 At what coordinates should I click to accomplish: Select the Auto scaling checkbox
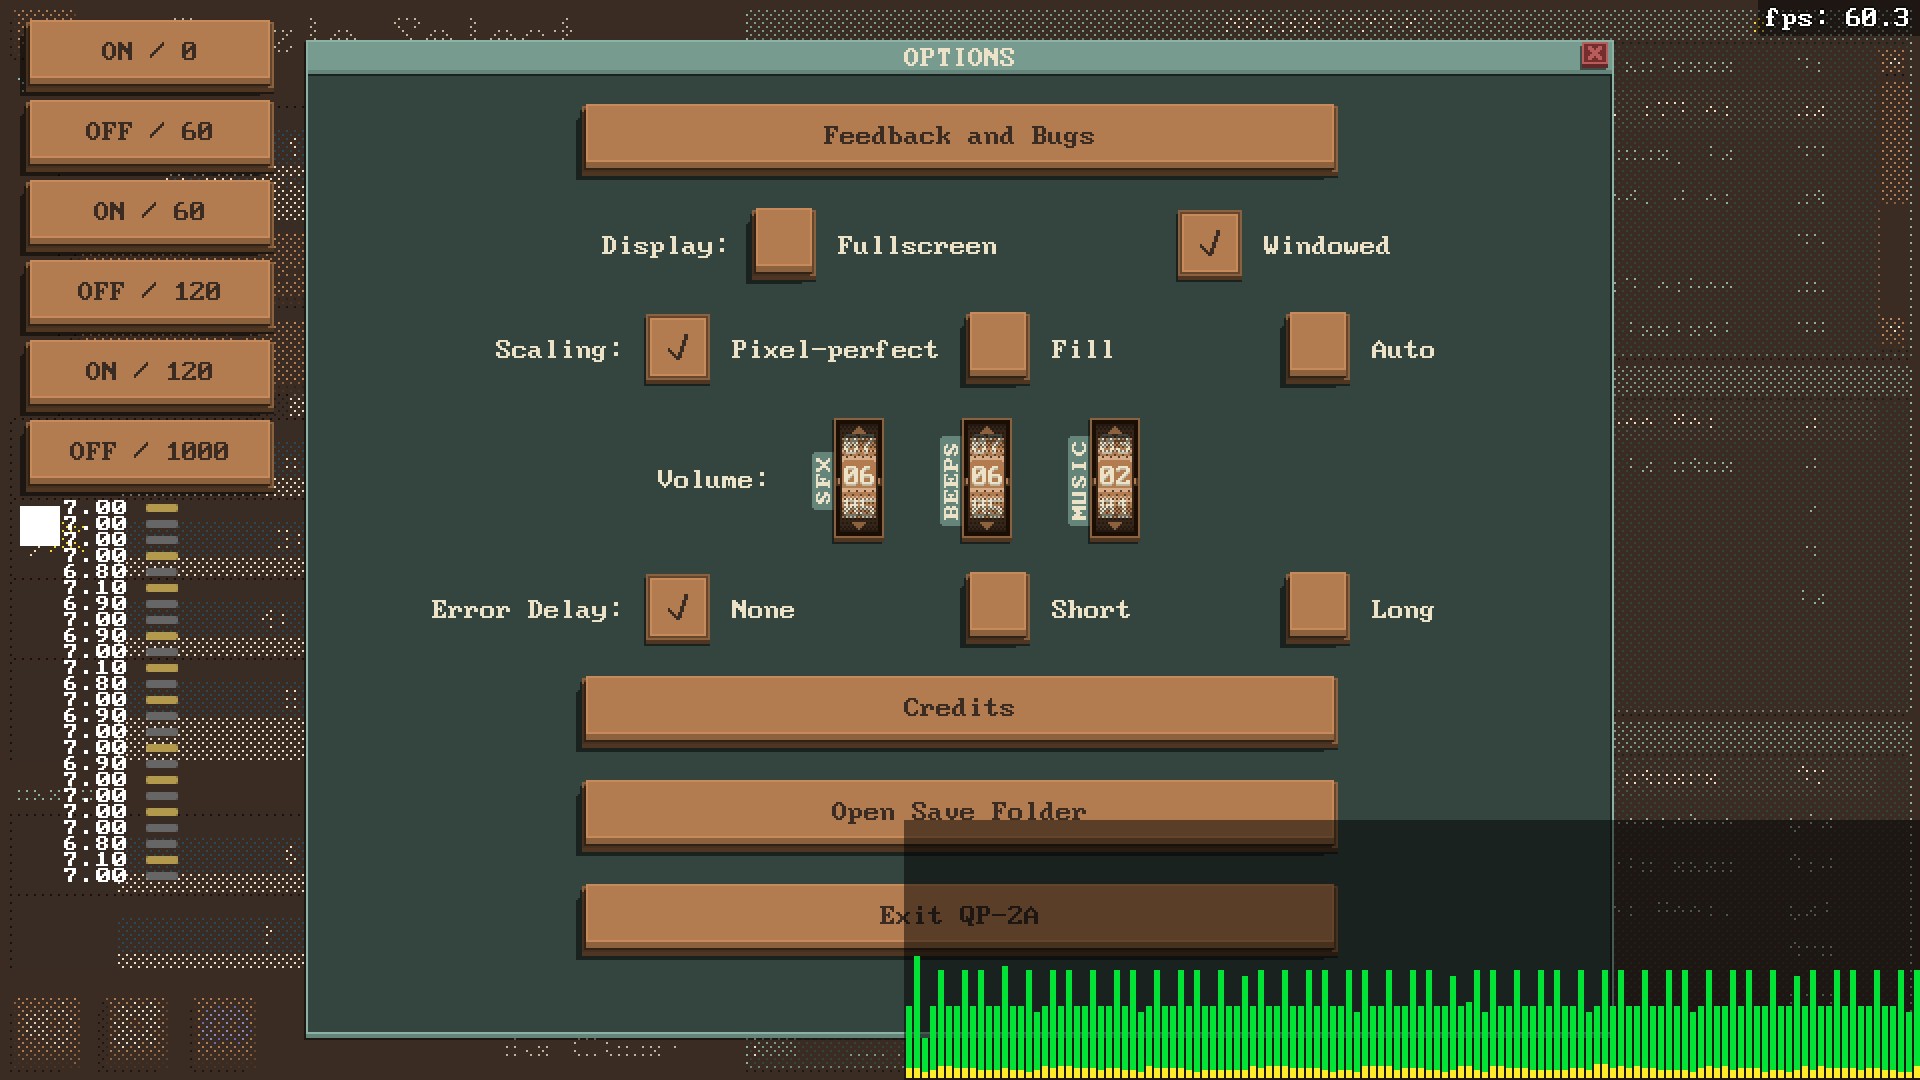click(1317, 346)
